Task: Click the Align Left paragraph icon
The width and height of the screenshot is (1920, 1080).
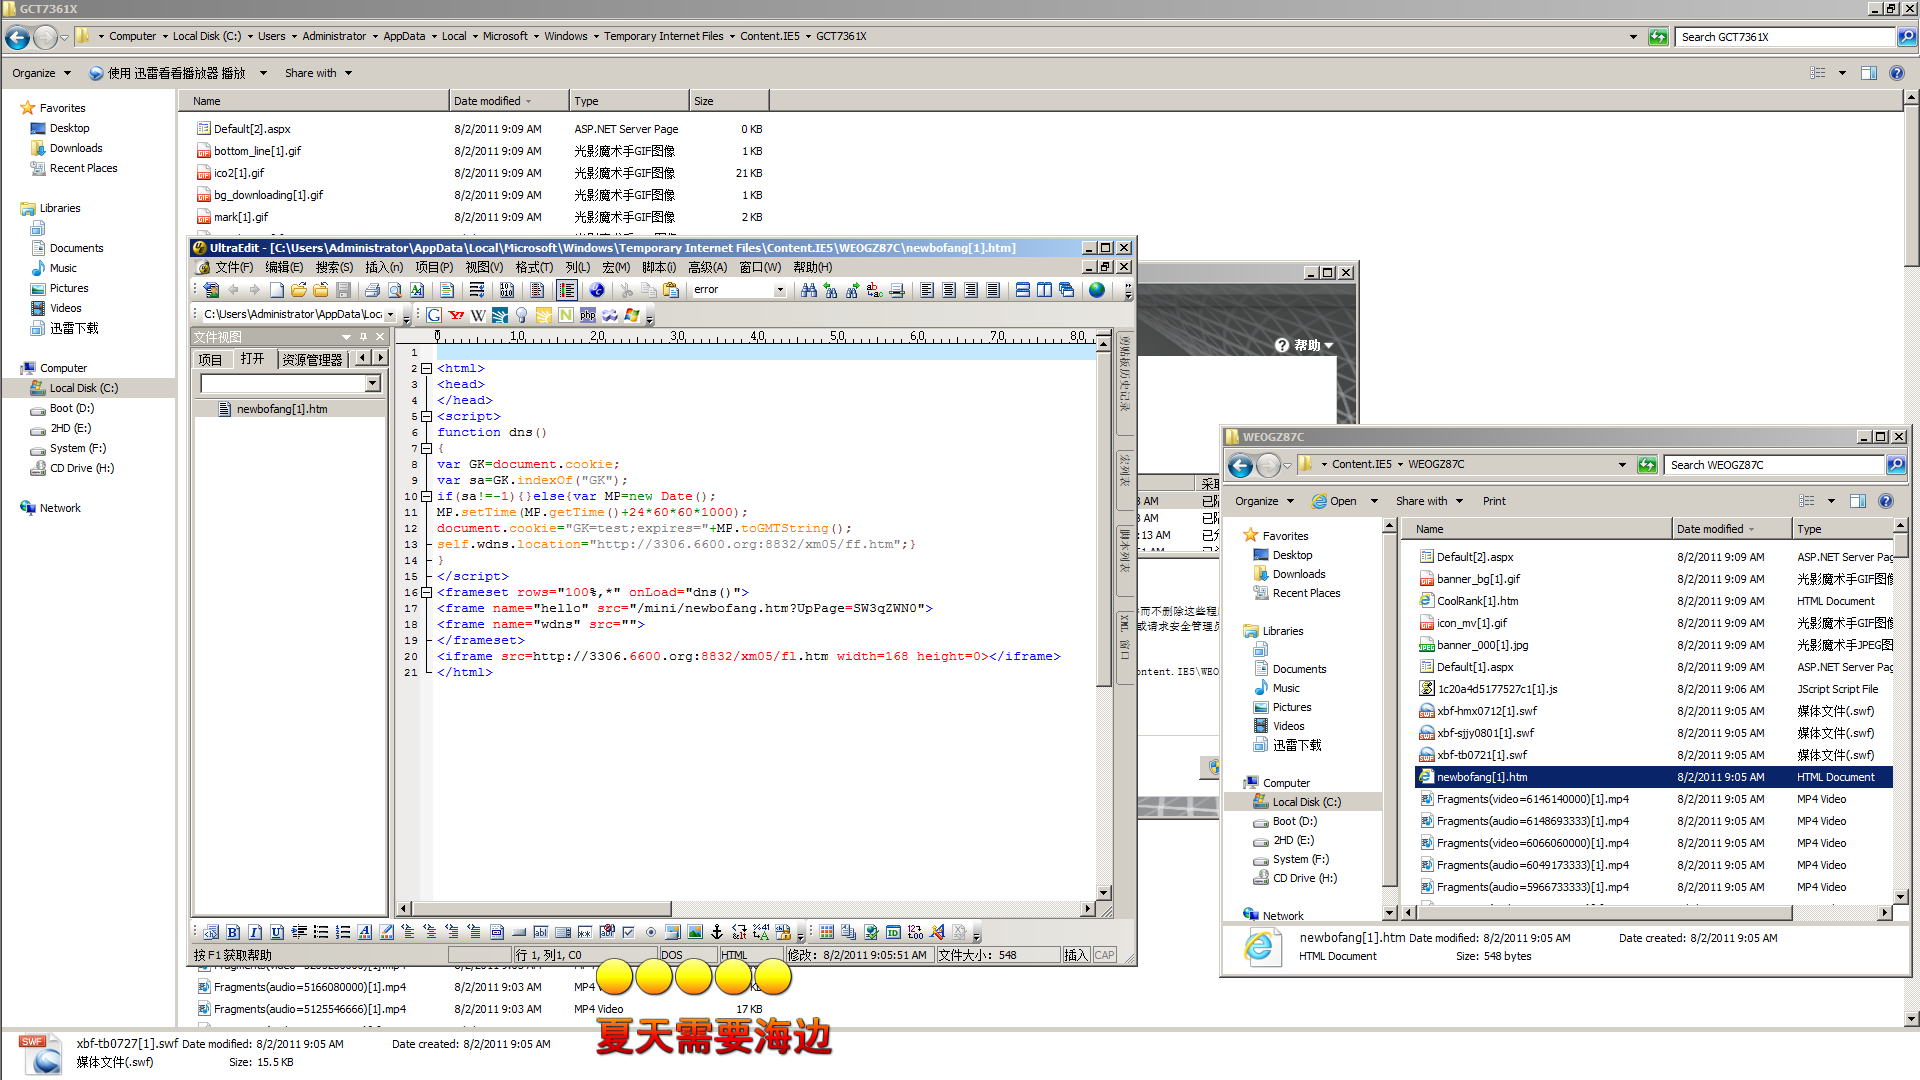Action: 927,290
